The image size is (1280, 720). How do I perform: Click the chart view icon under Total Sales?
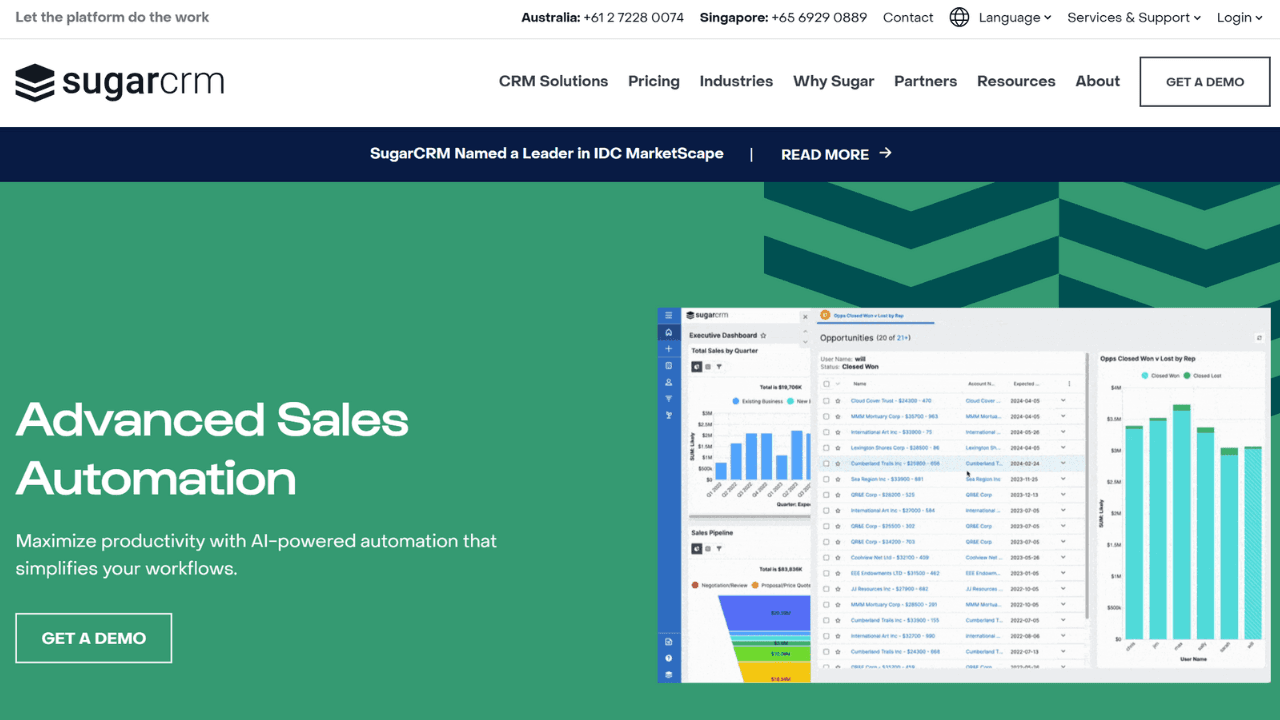point(697,367)
